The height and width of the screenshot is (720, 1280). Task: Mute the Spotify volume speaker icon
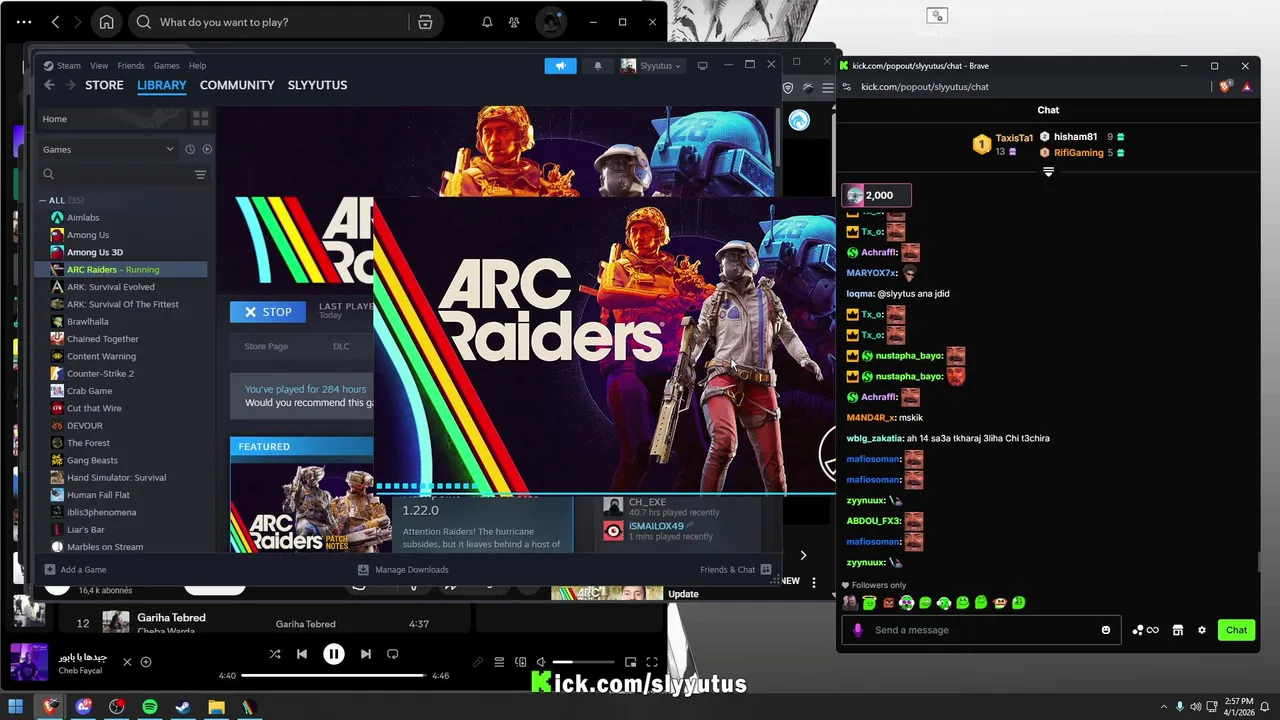point(541,662)
